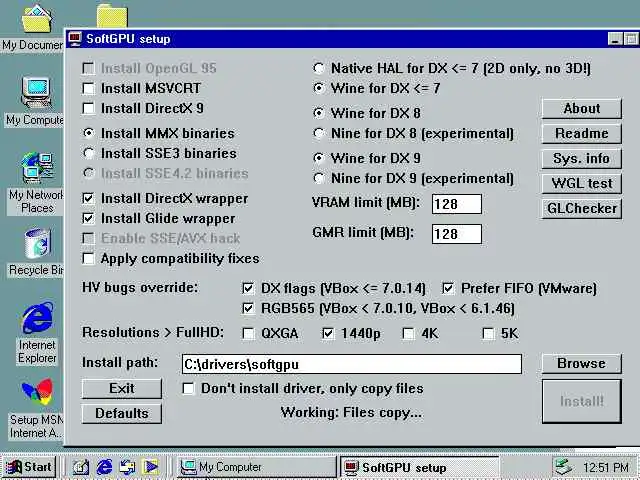The width and height of the screenshot is (640, 480).
Task: Open the Outlook Express quick launch icon
Action: pyautogui.click(x=127, y=467)
